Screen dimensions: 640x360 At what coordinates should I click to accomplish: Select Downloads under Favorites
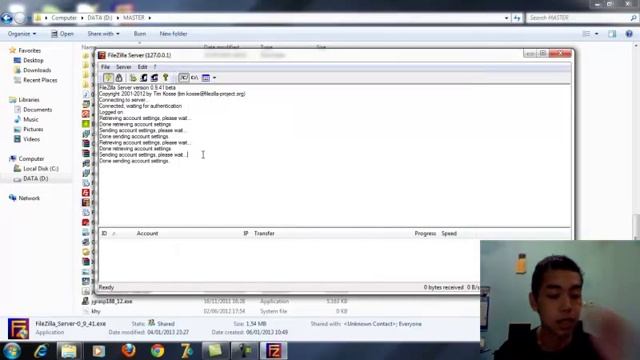pyautogui.click(x=32, y=70)
